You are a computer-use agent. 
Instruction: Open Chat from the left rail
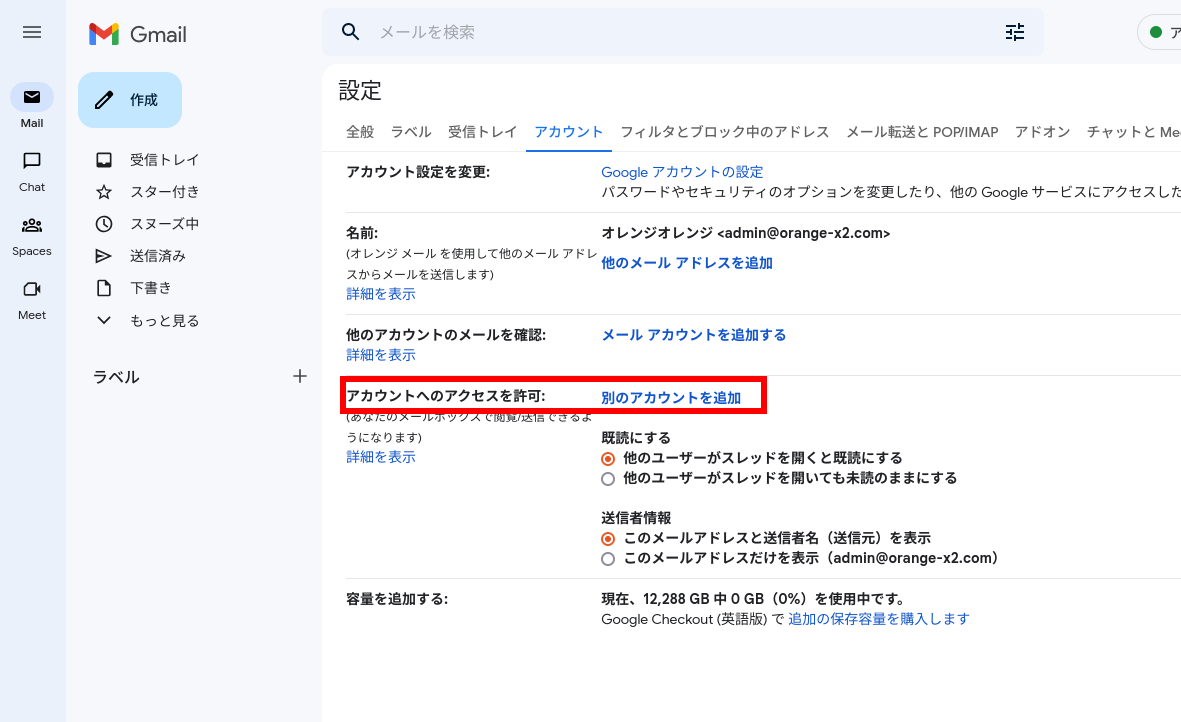pos(32,162)
